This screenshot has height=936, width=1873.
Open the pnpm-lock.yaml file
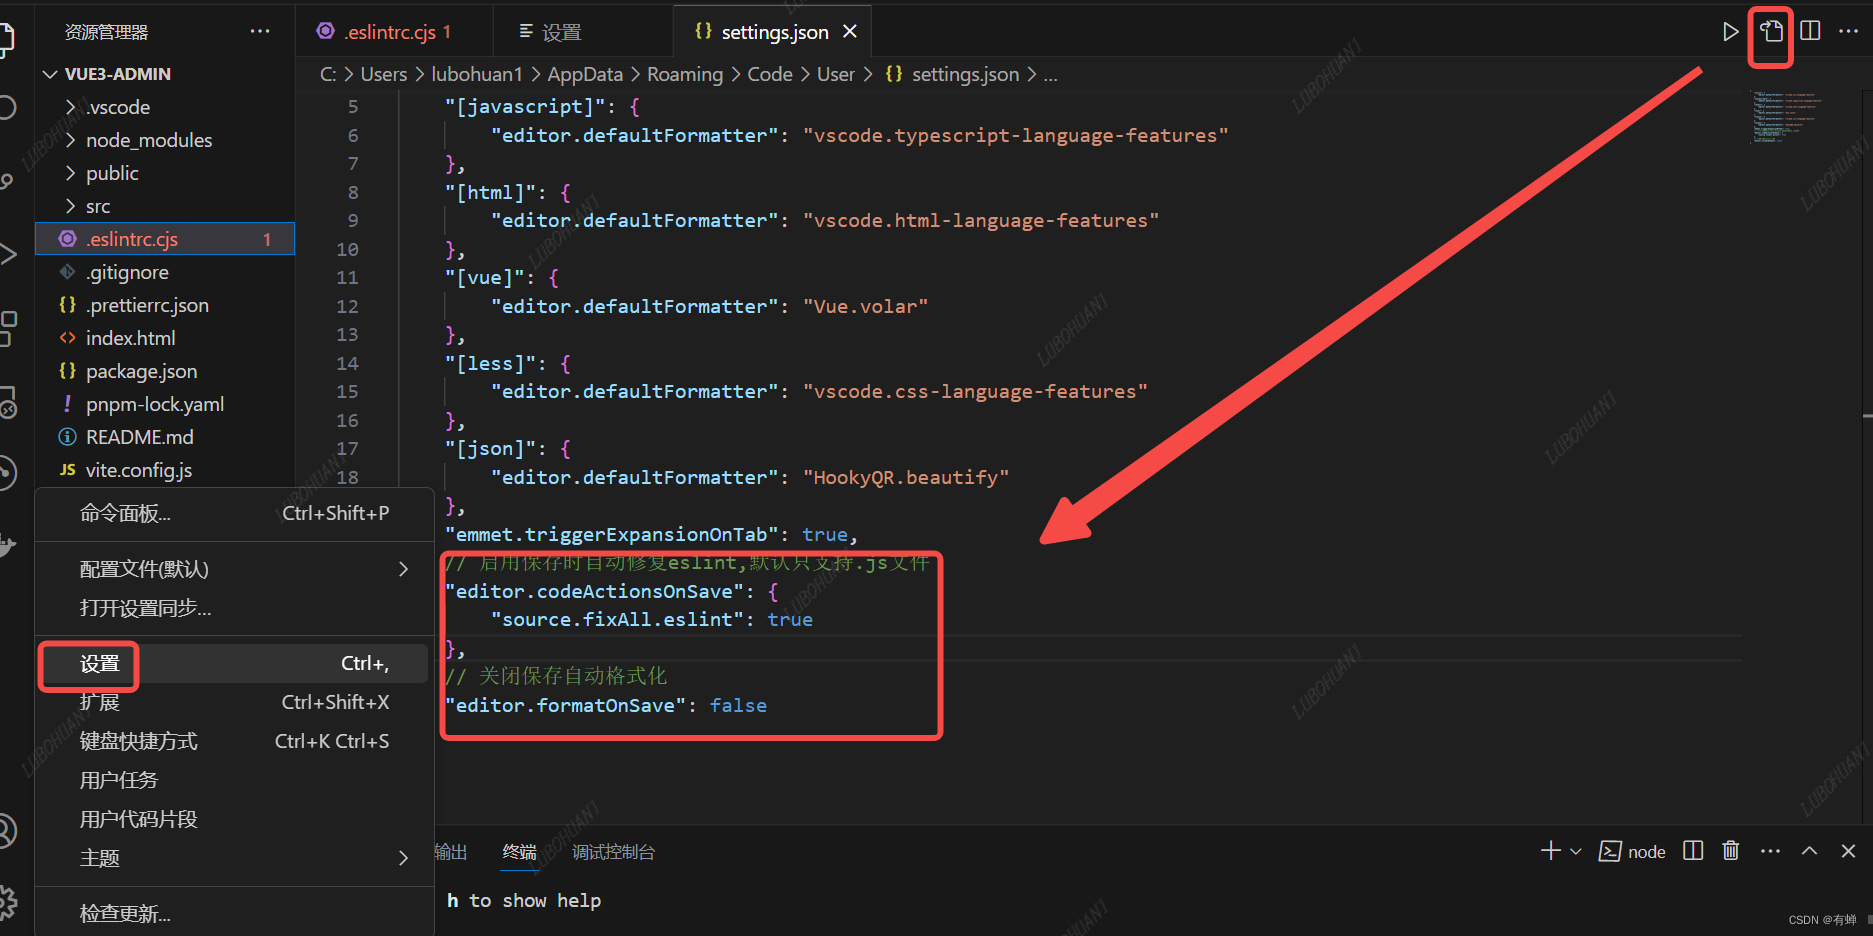tap(165, 404)
